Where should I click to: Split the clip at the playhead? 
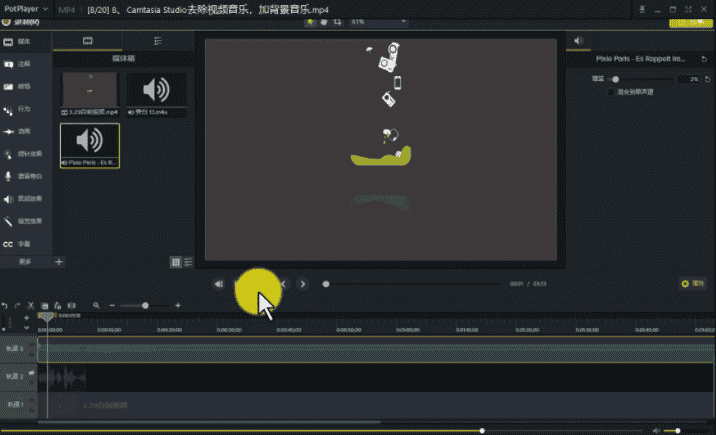pos(71,305)
